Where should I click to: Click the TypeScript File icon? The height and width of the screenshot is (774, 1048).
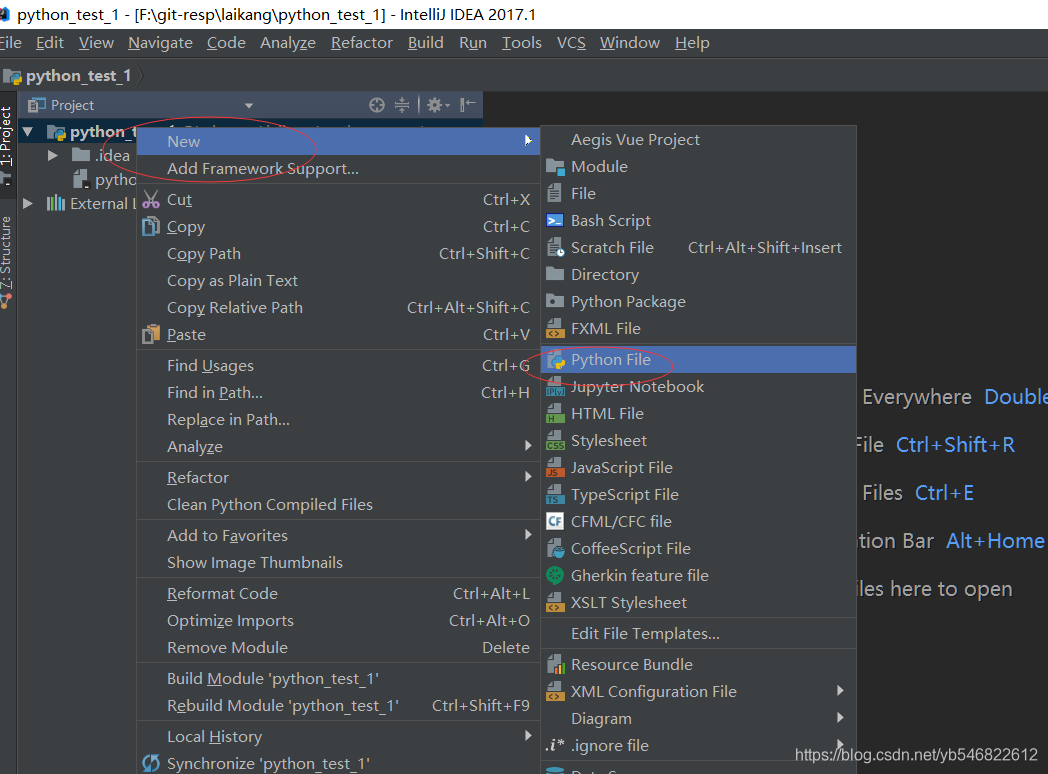[555, 495]
